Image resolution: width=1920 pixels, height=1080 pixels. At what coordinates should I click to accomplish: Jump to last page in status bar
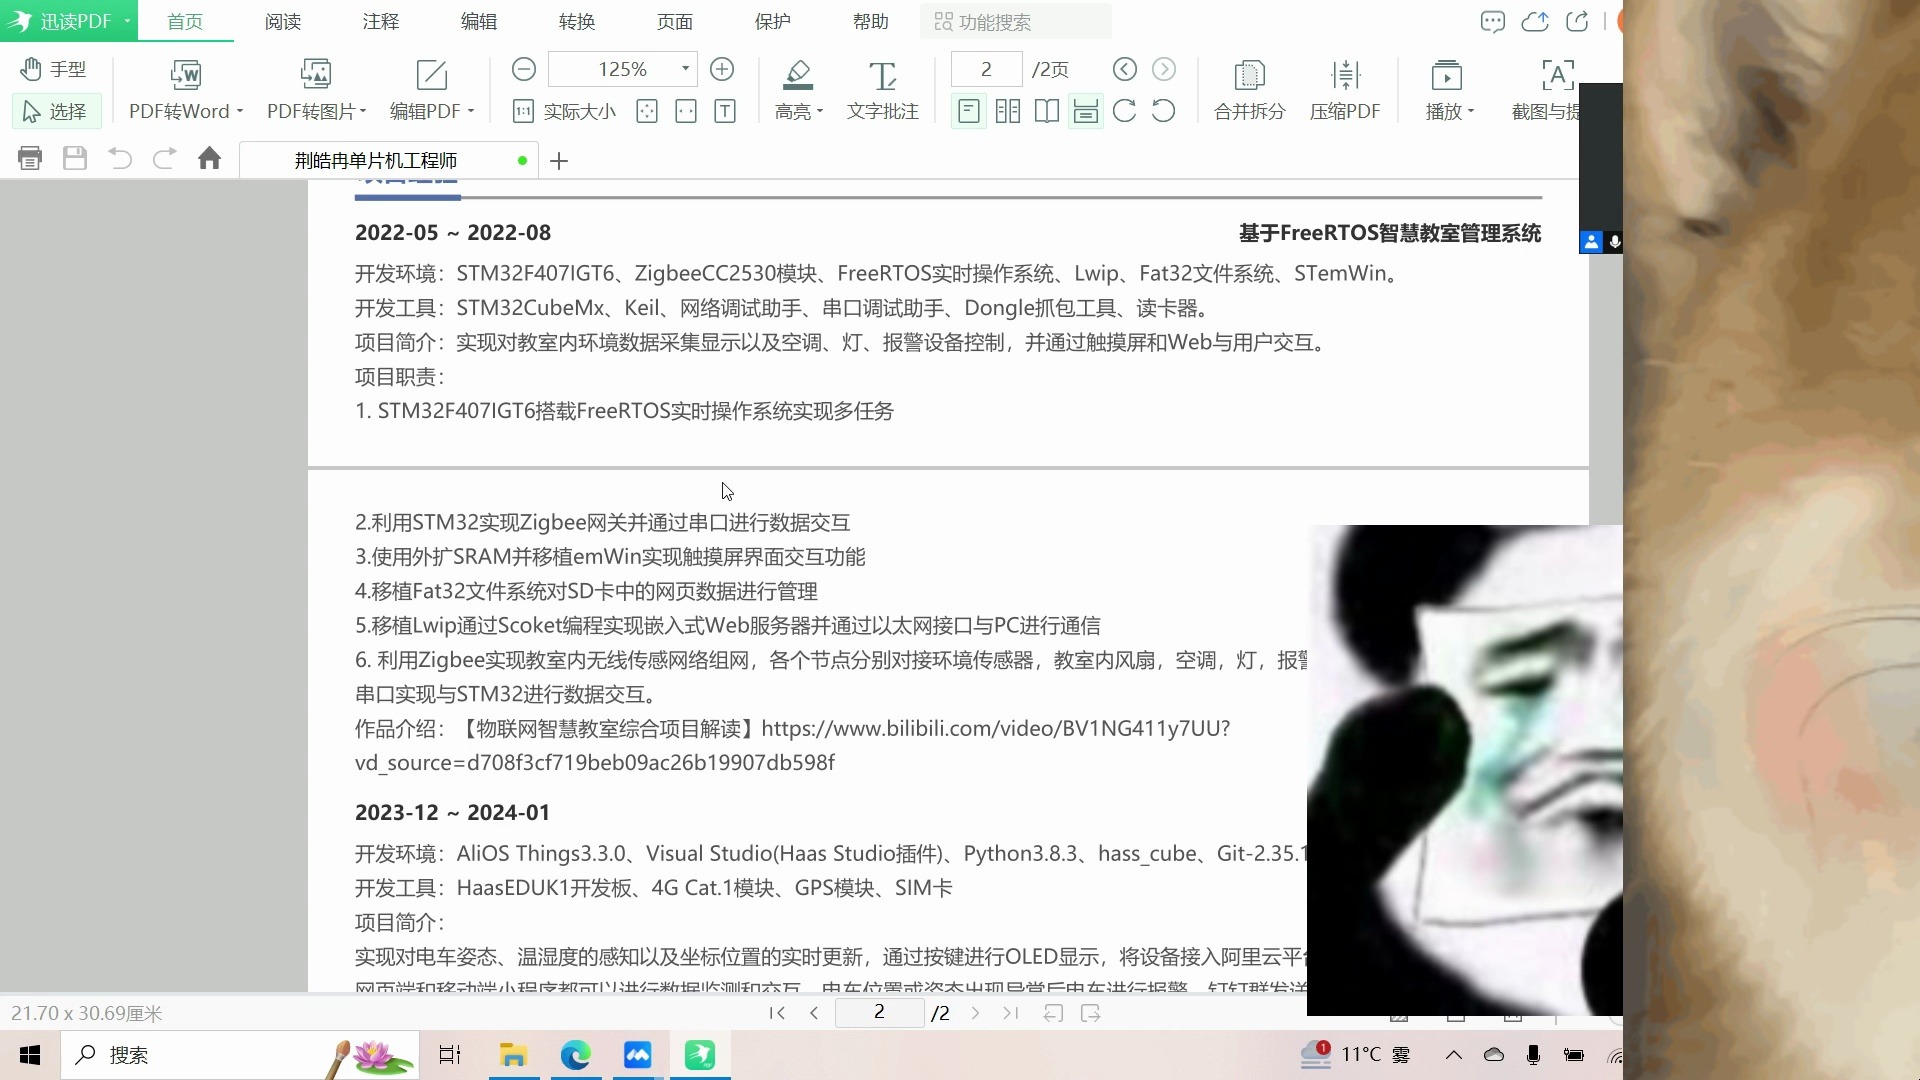pos(1011,1013)
